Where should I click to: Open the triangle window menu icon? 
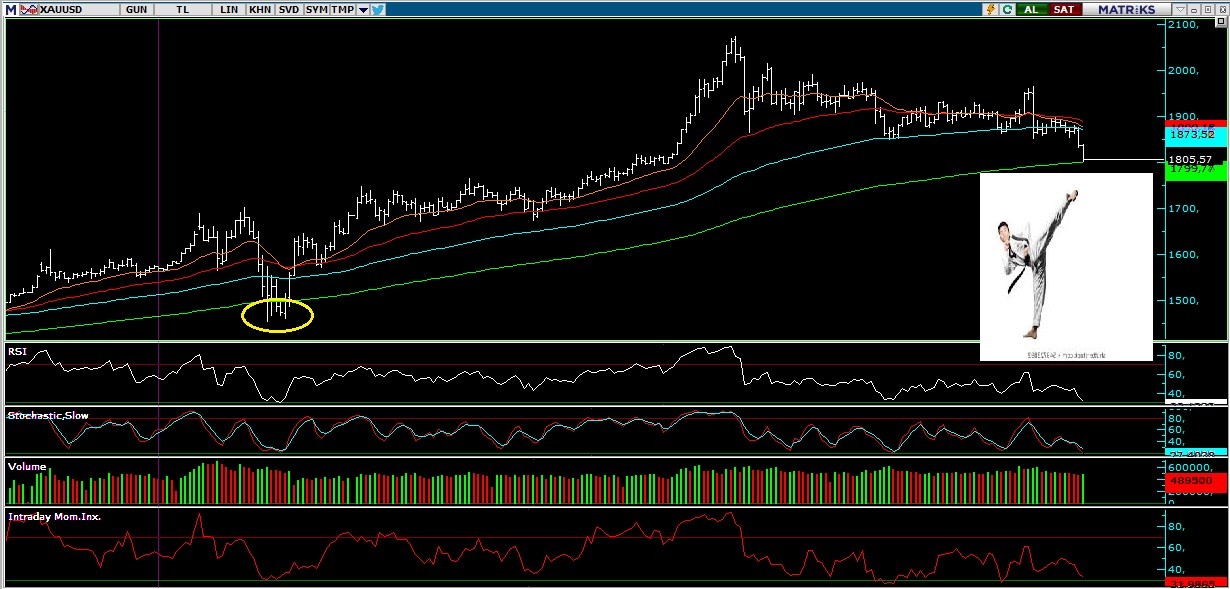(x=1180, y=10)
